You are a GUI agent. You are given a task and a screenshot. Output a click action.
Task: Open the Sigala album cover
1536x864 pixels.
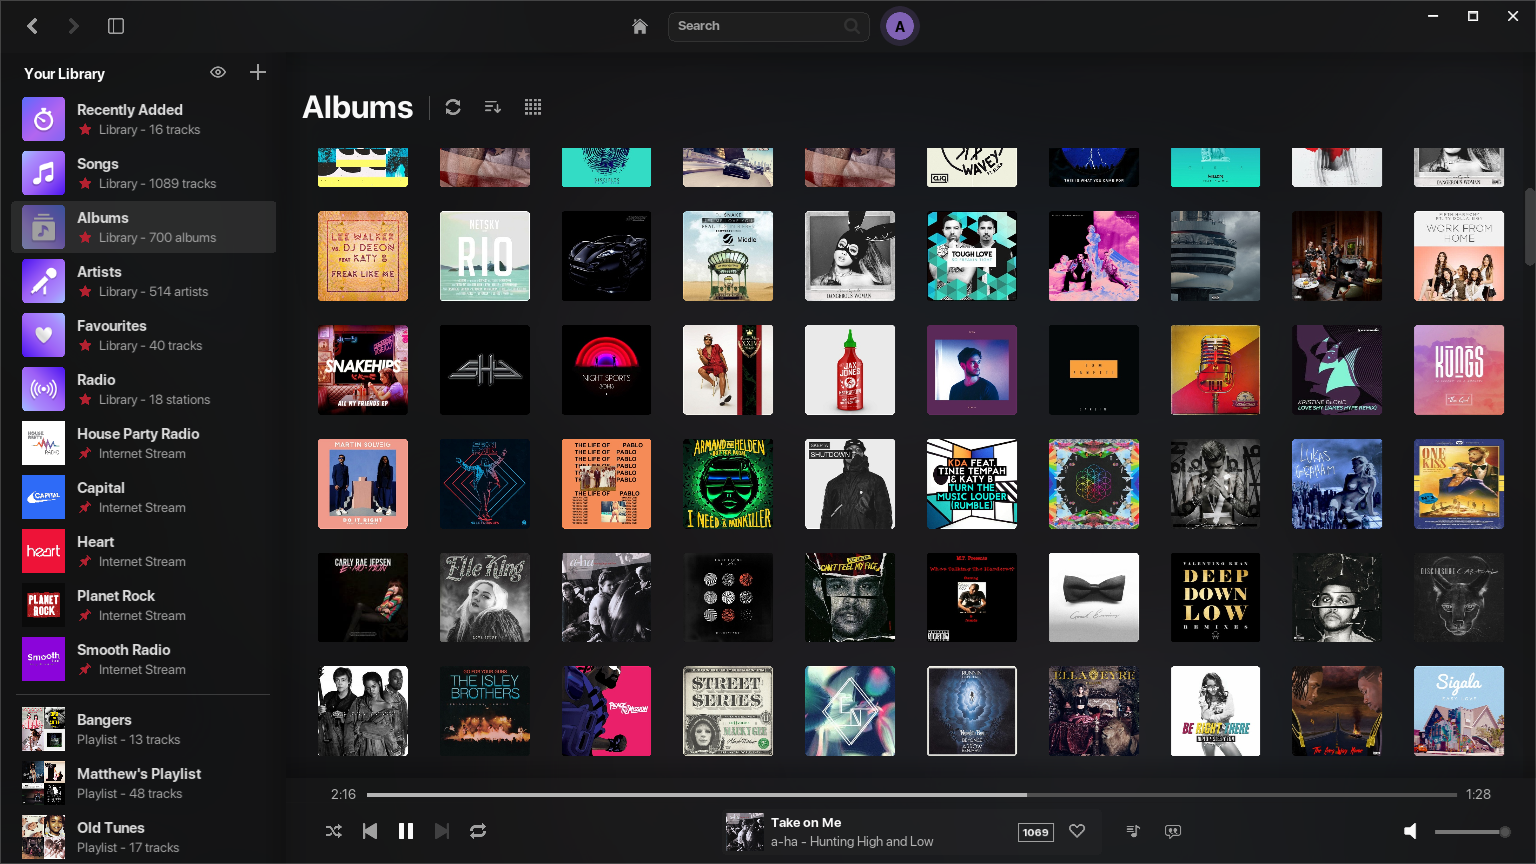1459,711
